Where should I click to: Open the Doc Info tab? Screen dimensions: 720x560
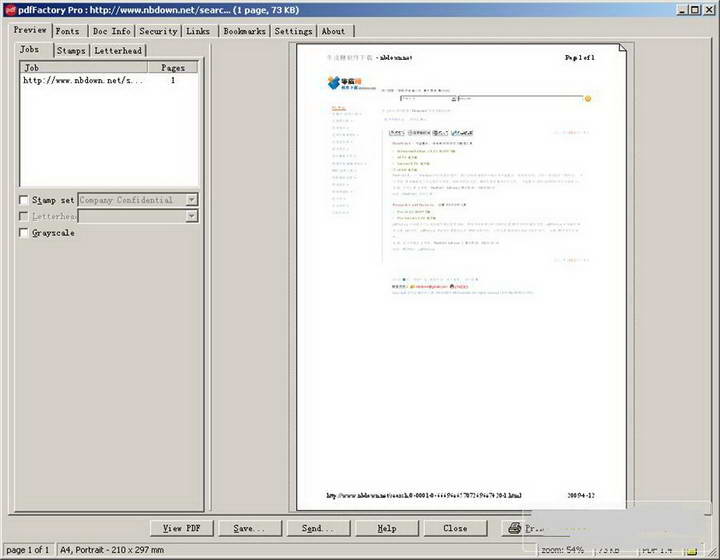click(112, 31)
